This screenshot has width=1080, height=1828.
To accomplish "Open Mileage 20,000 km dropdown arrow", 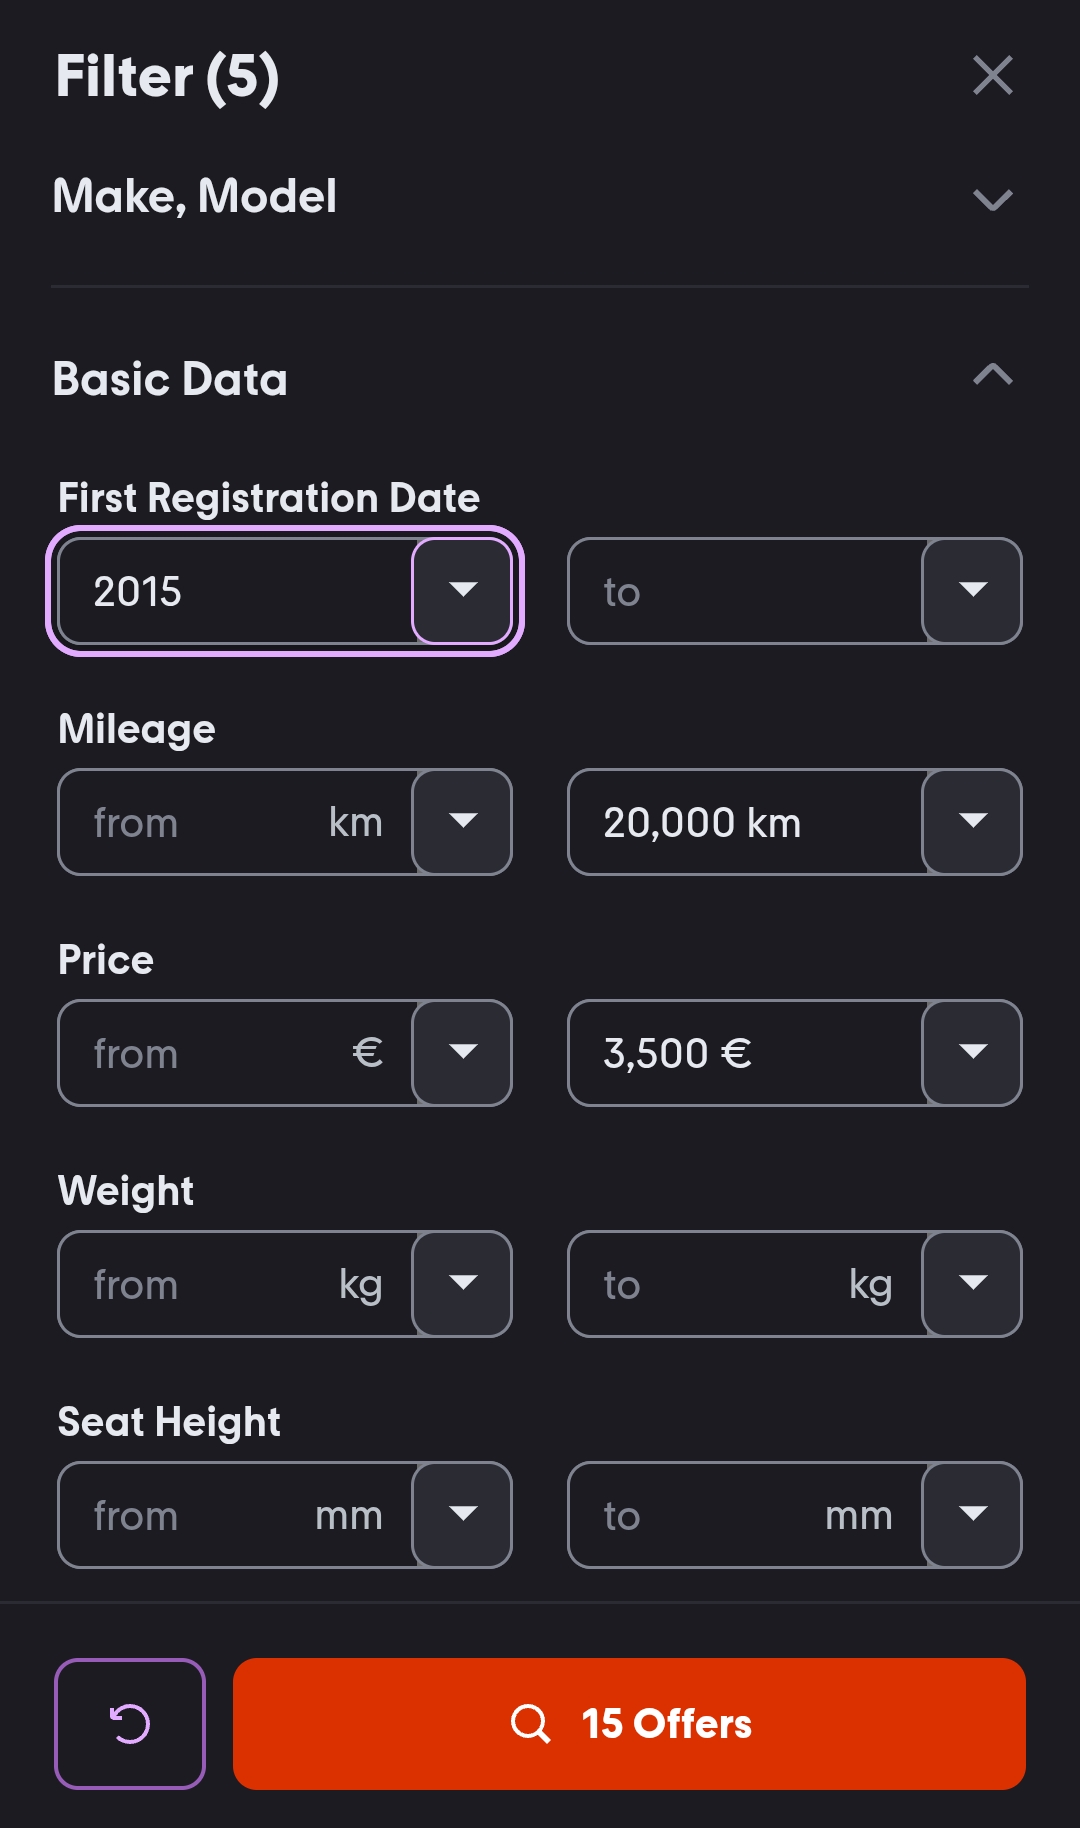I will click(972, 822).
